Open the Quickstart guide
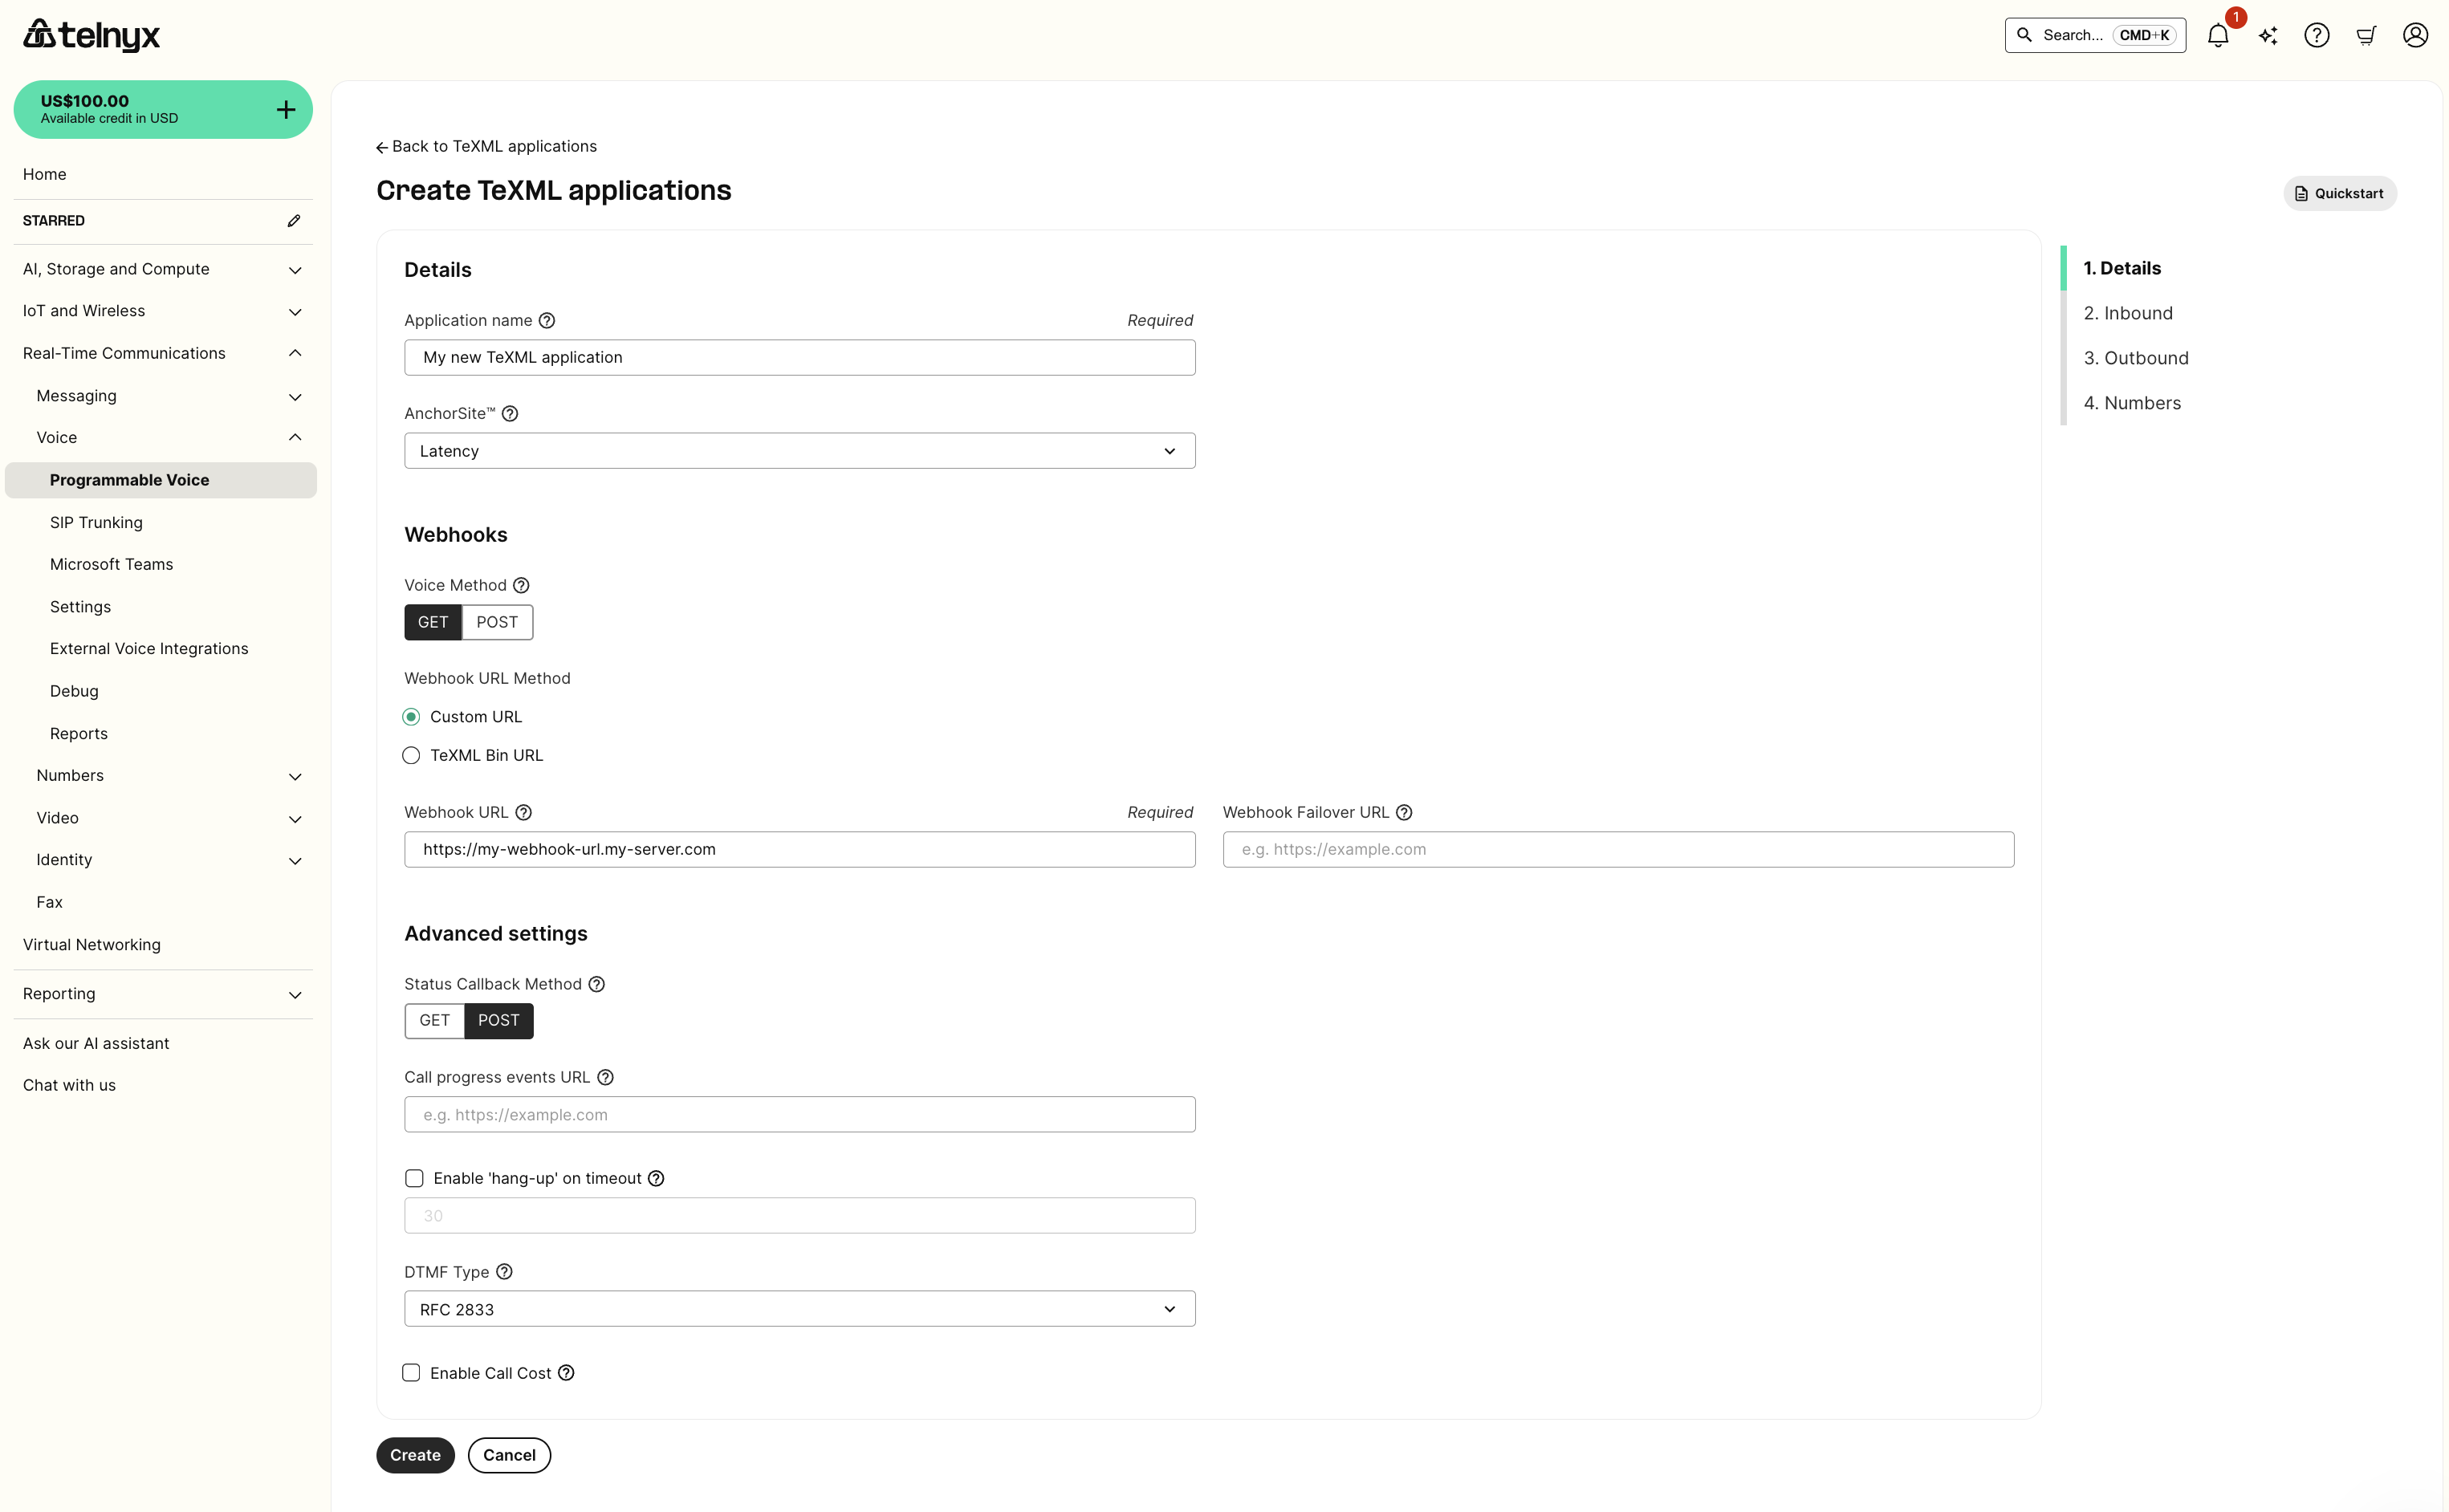The image size is (2449, 1512). coord(2339,192)
